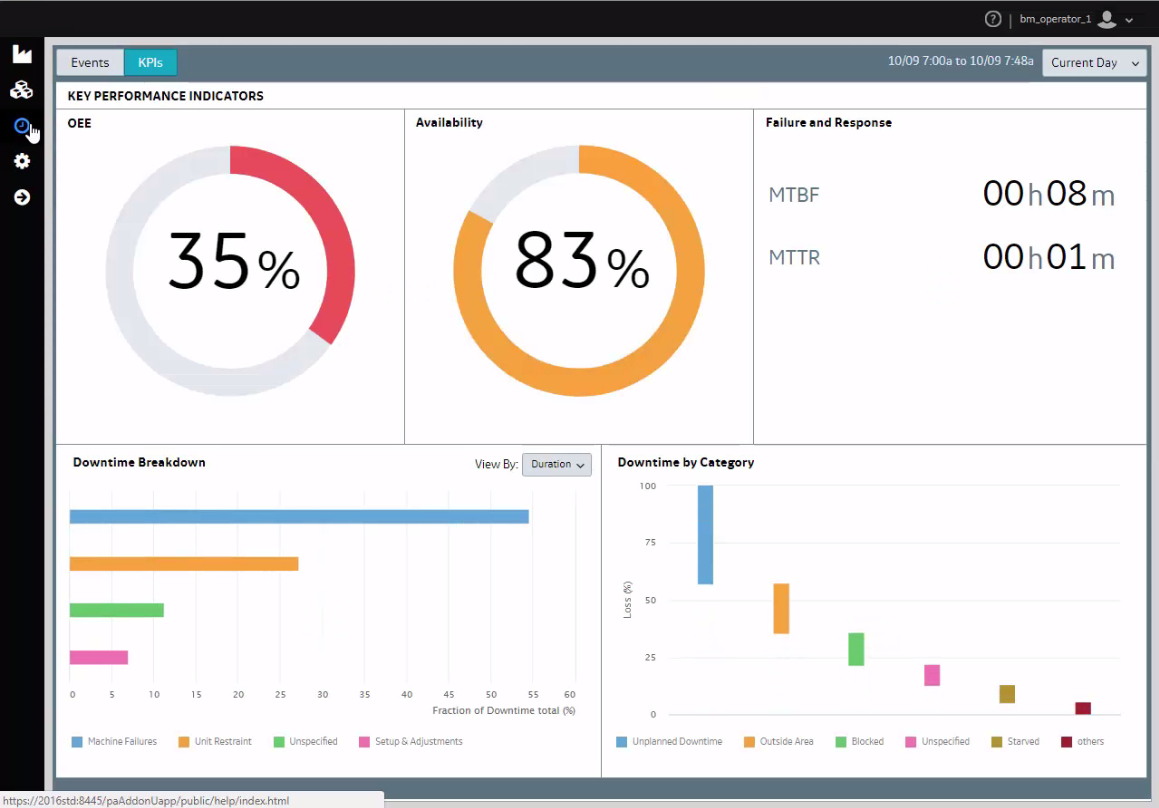Switch to the Events tab
Screen dimensions: 1159x808
coord(90,63)
